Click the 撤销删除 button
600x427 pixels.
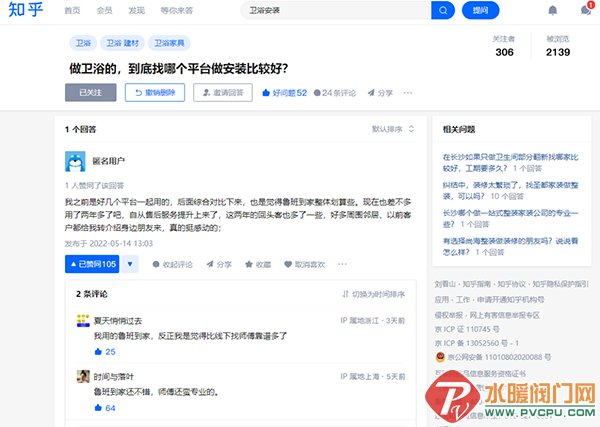coord(155,93)
